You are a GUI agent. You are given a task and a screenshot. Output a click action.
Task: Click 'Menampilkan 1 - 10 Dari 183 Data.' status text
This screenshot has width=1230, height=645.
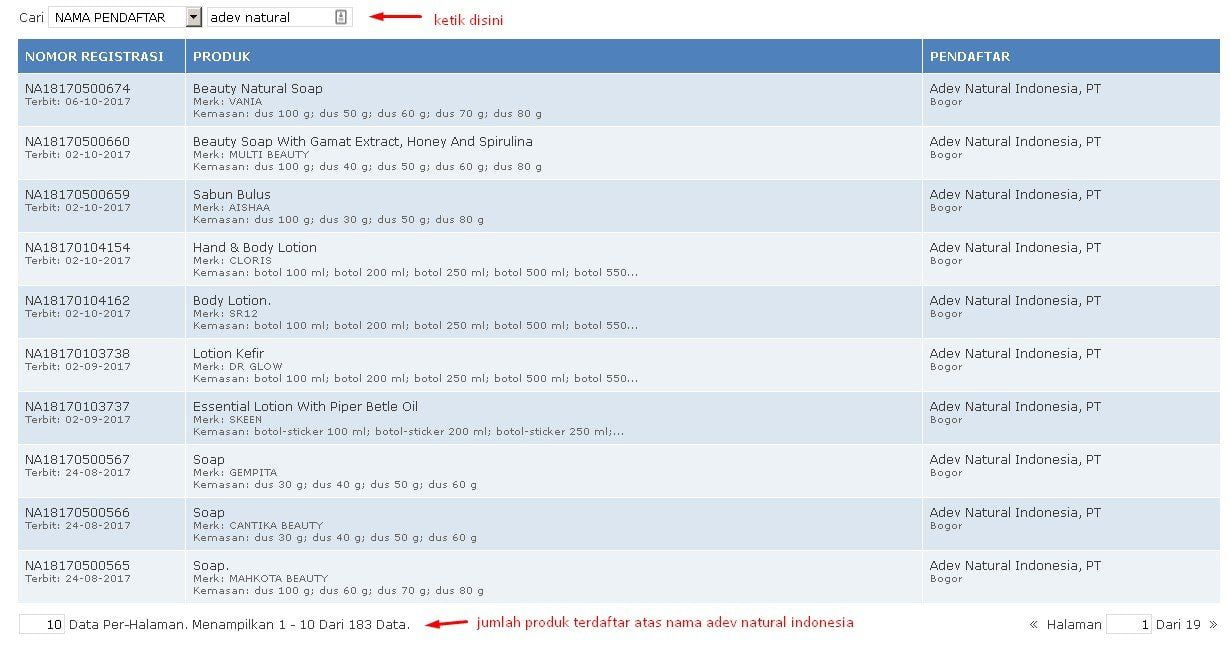pos(301,625)
